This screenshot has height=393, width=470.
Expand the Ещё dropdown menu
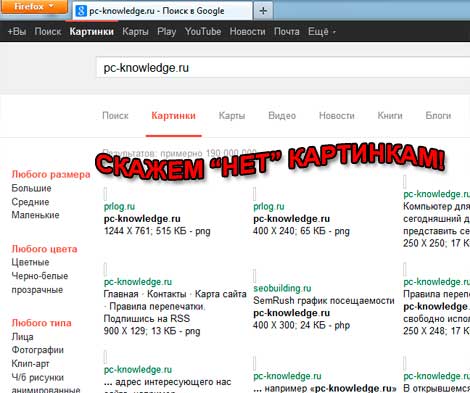click(x=322, y=32)
